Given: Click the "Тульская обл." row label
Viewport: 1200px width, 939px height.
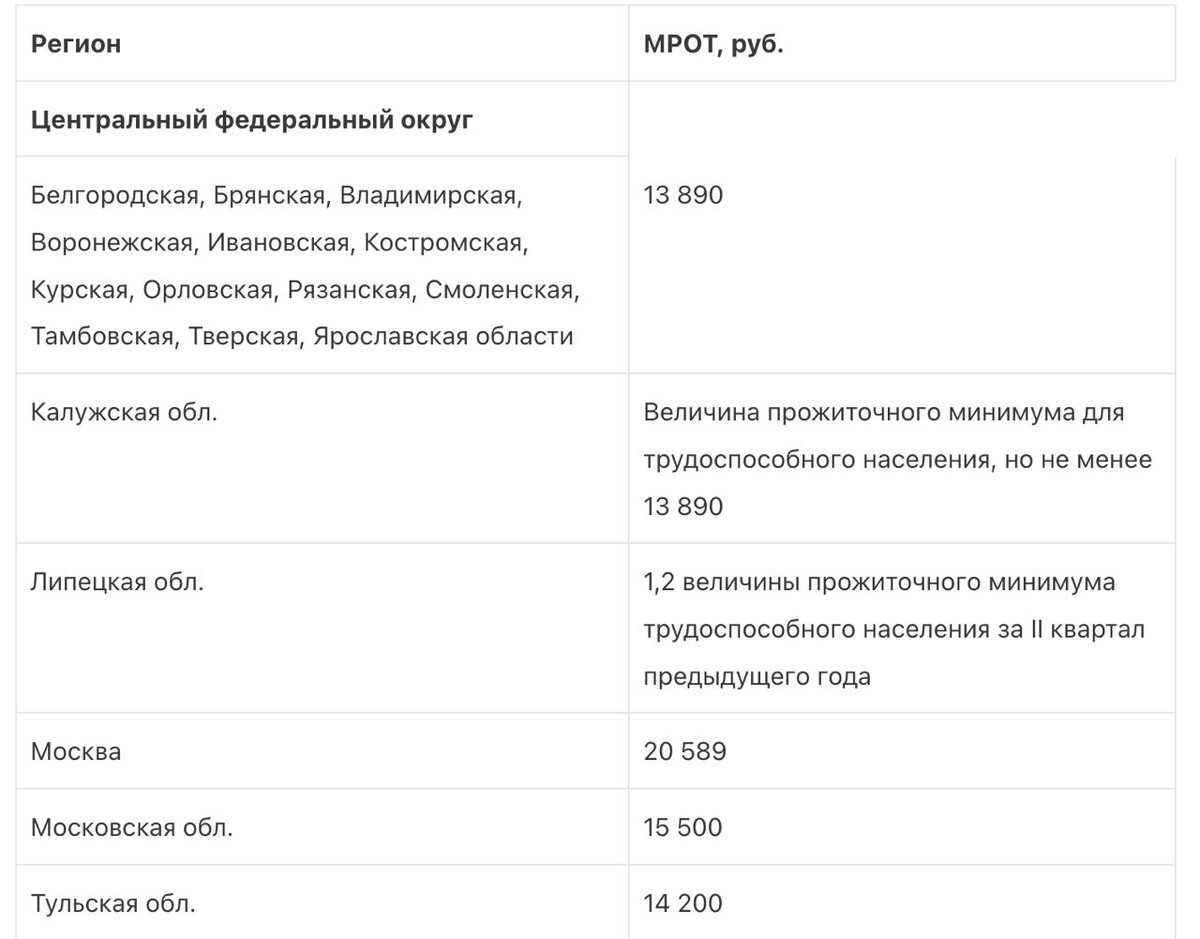Looking at the screenshot, I should pyautogui.click(x=113, y=905).
